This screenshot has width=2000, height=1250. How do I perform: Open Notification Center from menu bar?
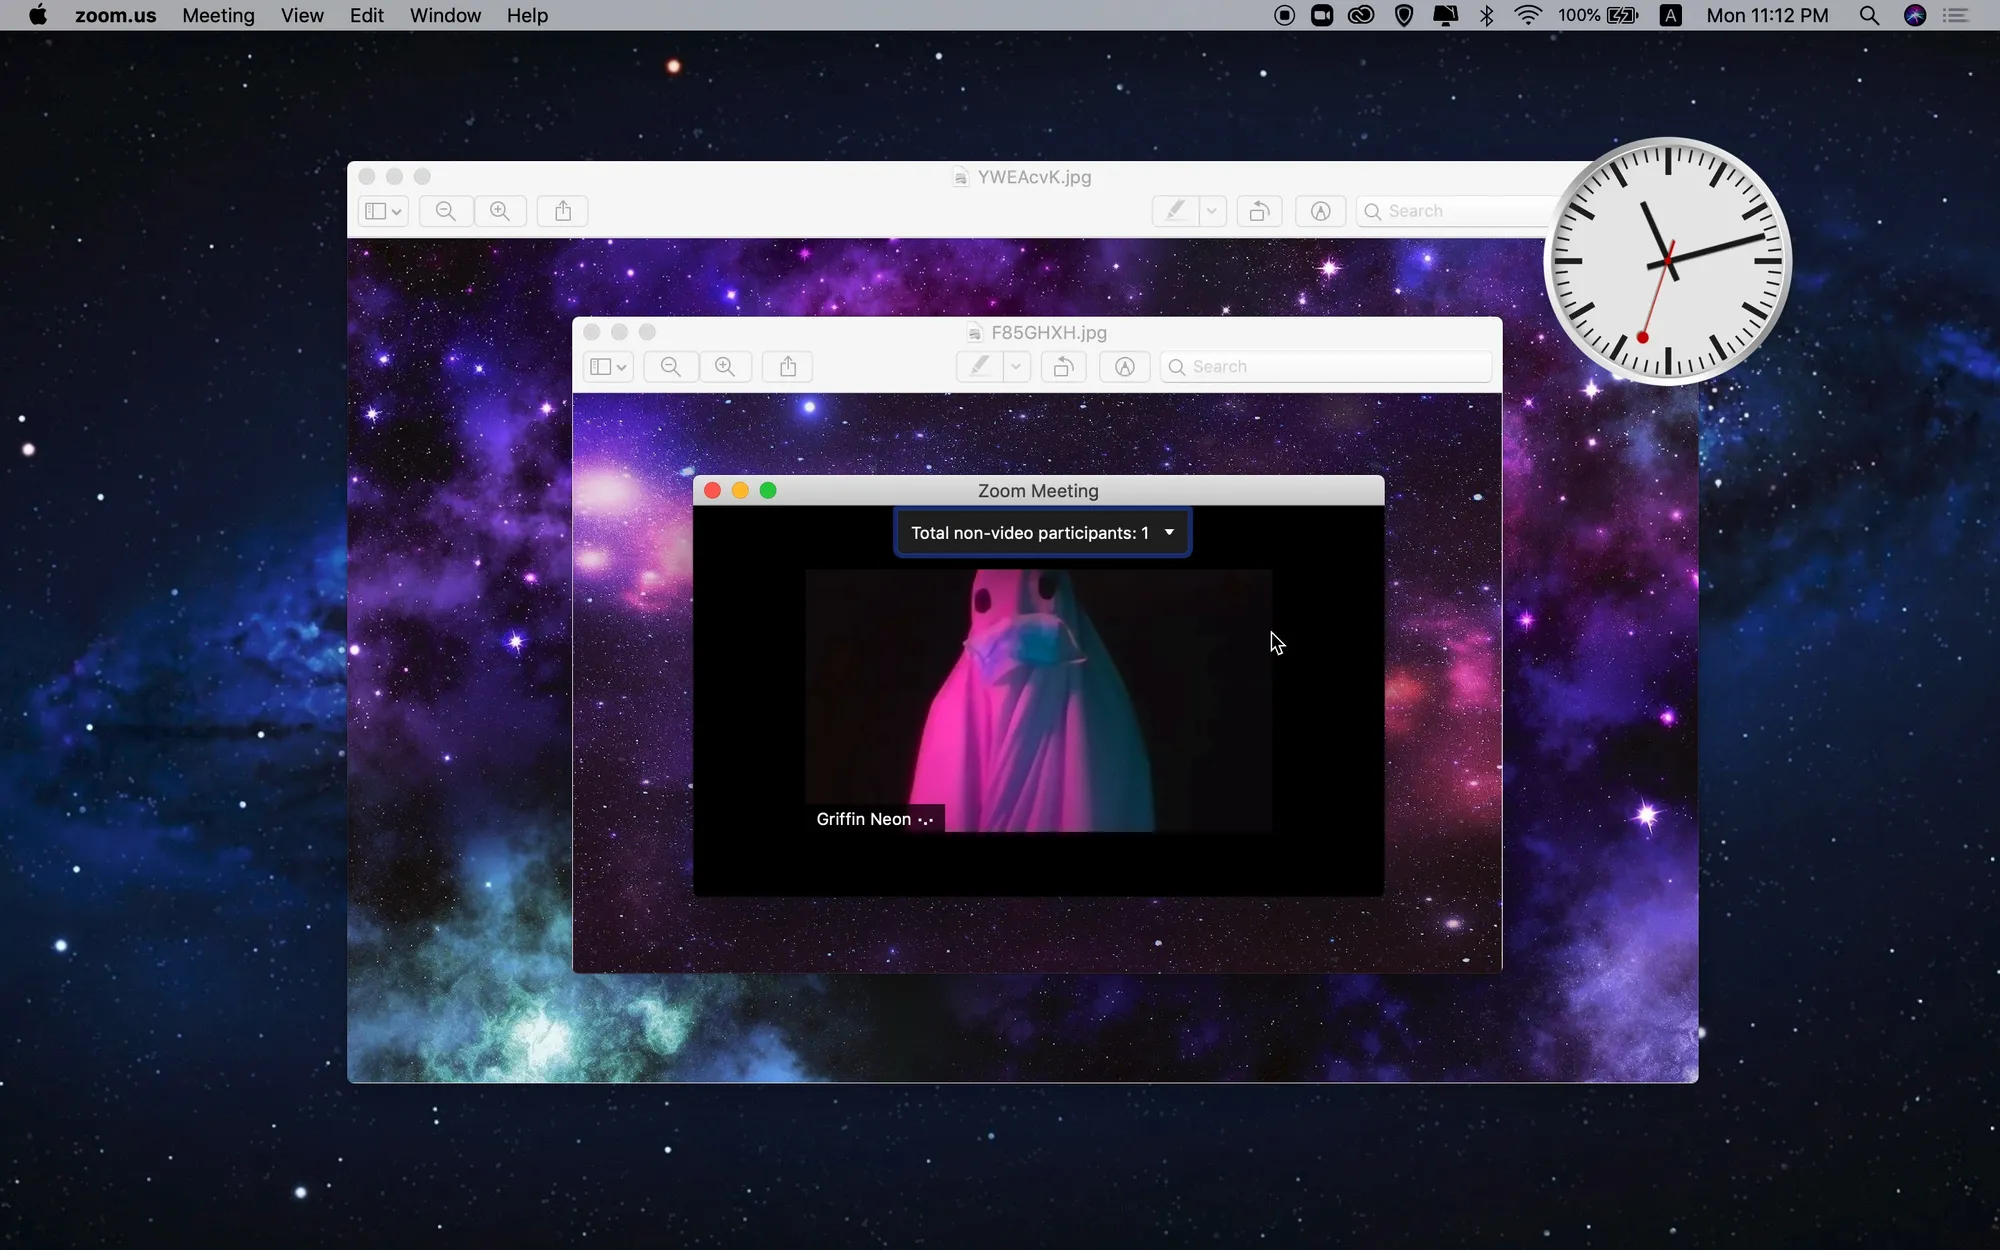(1956, 15)
